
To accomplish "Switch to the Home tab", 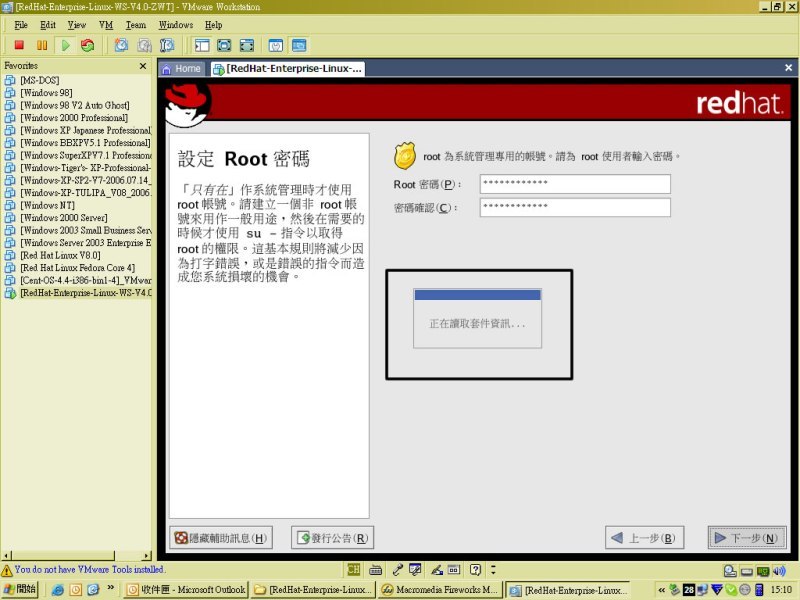I will pos(182,69).
